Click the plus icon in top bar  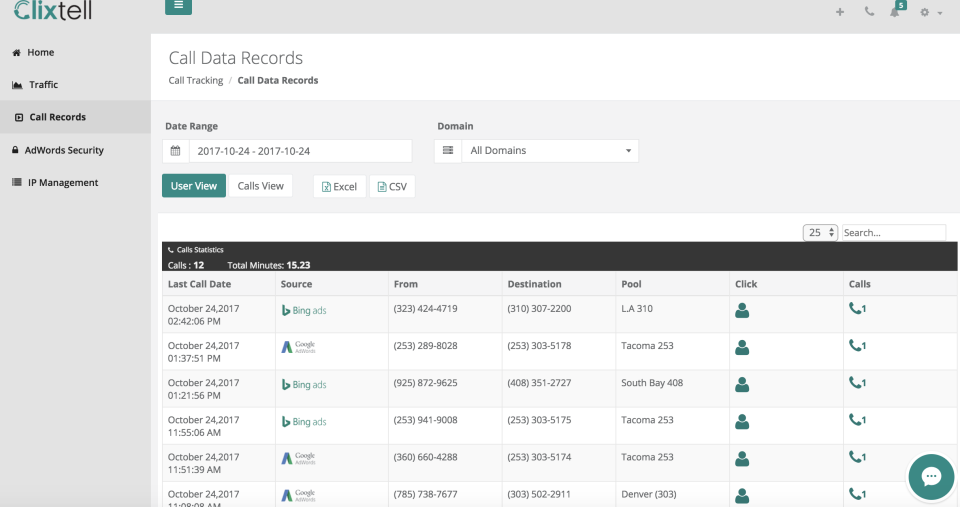pos(840,12)
